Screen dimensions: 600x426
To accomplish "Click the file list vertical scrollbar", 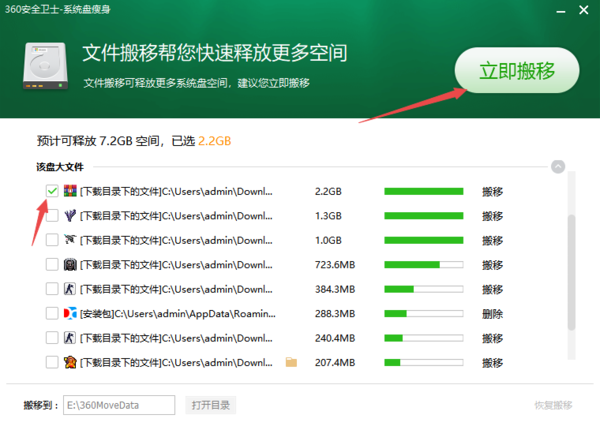I will tap(571, 270).
